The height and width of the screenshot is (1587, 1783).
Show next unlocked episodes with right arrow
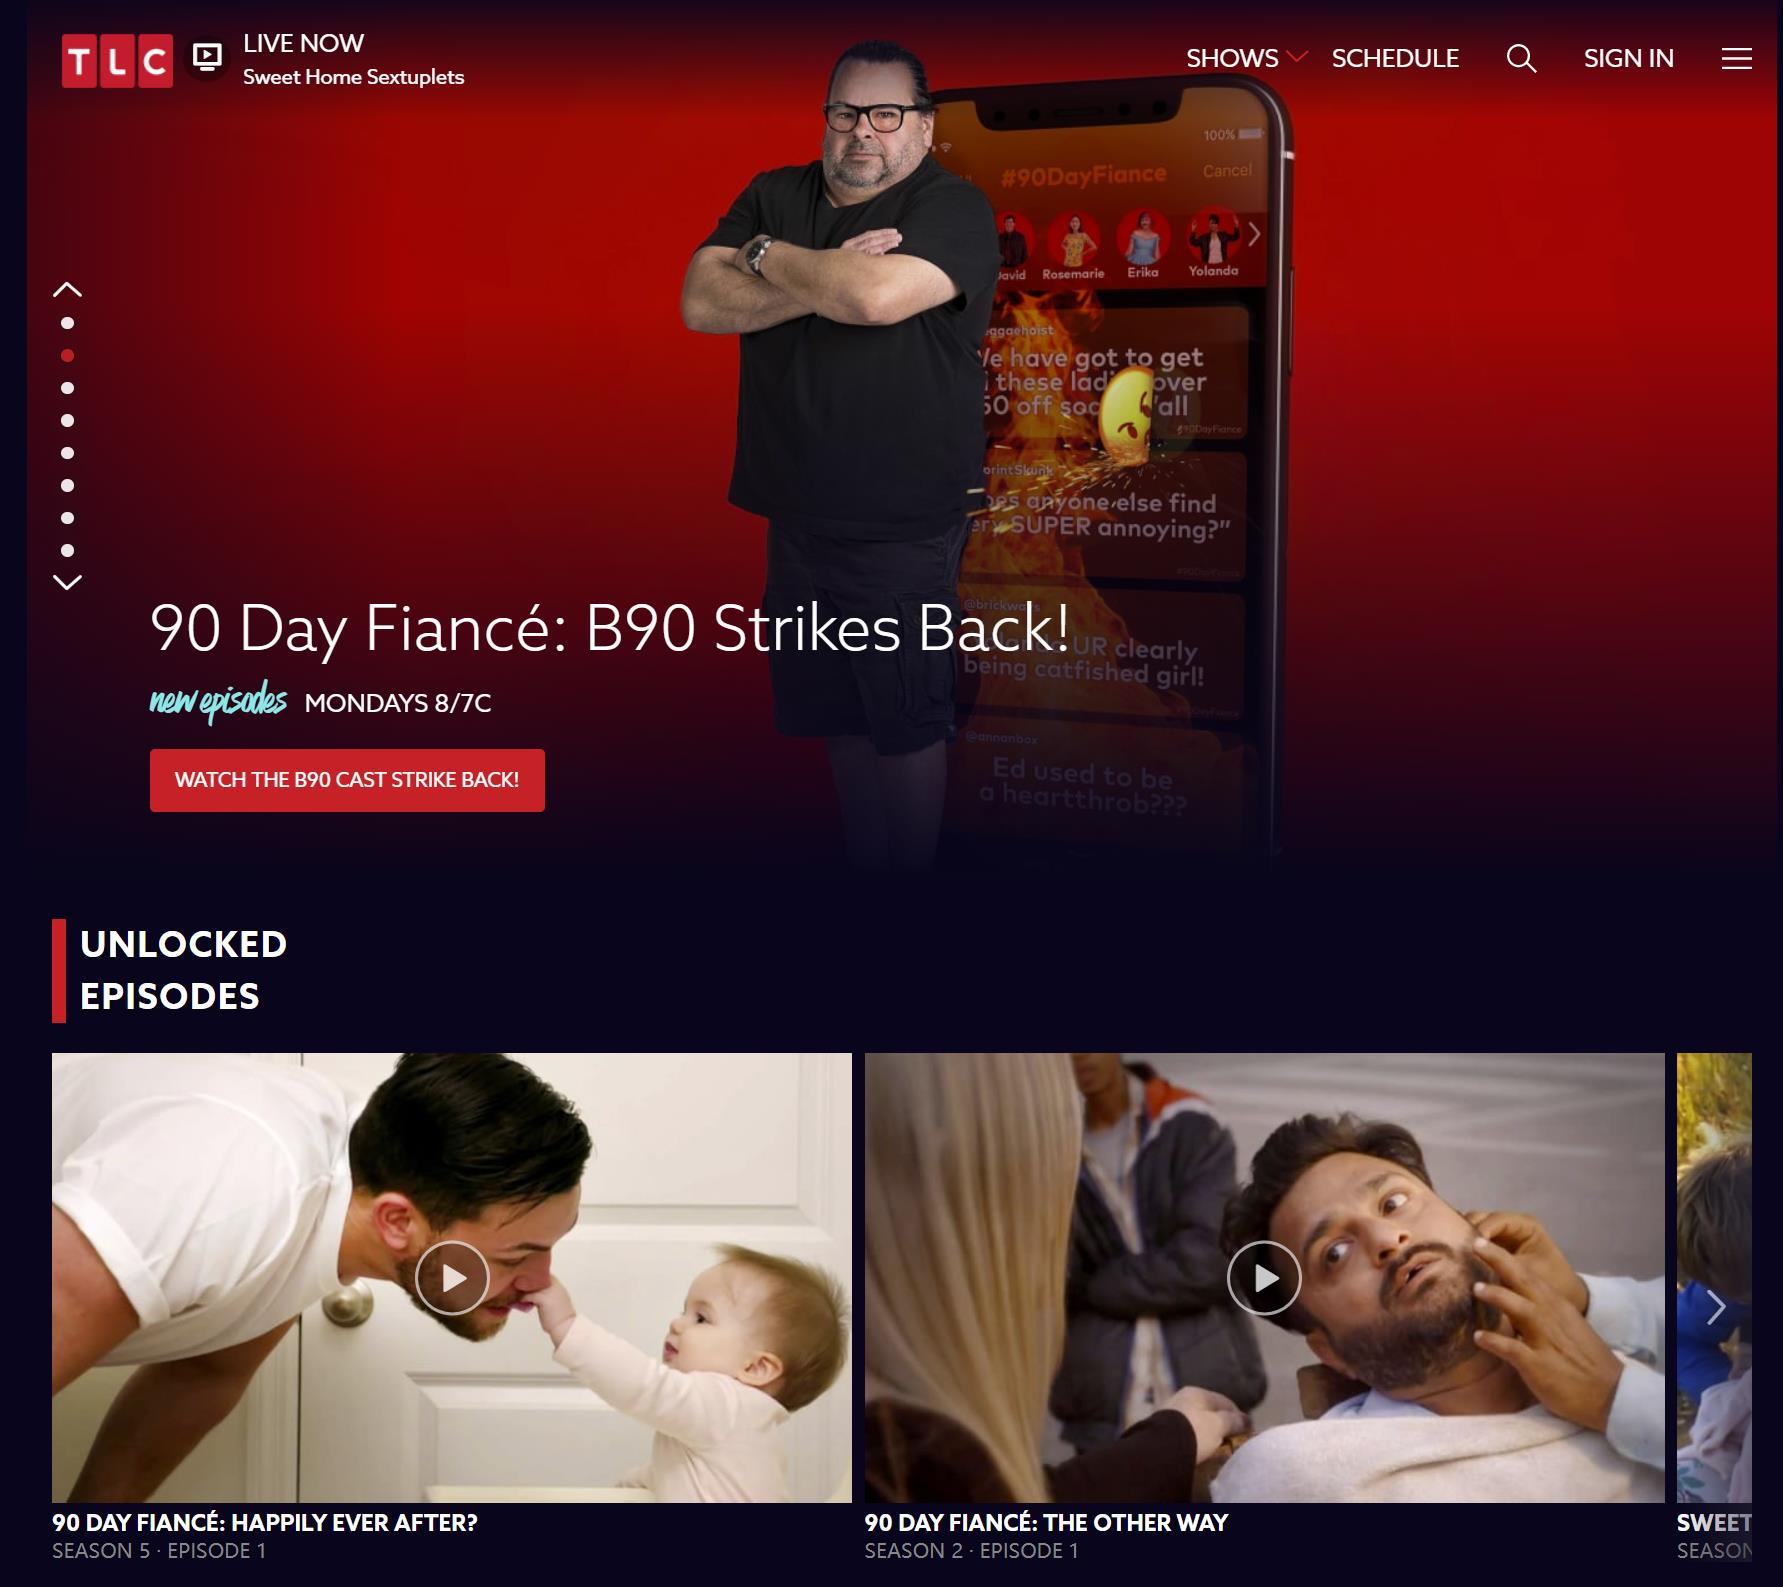point(1716,1307)
